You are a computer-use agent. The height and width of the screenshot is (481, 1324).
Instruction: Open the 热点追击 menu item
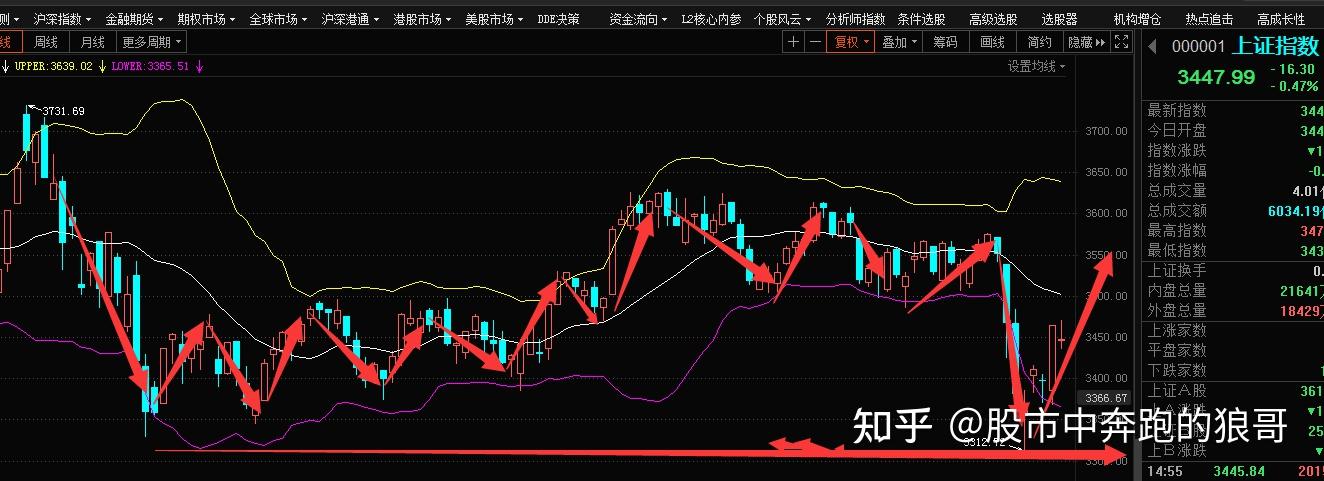(x=1209, y=19)
